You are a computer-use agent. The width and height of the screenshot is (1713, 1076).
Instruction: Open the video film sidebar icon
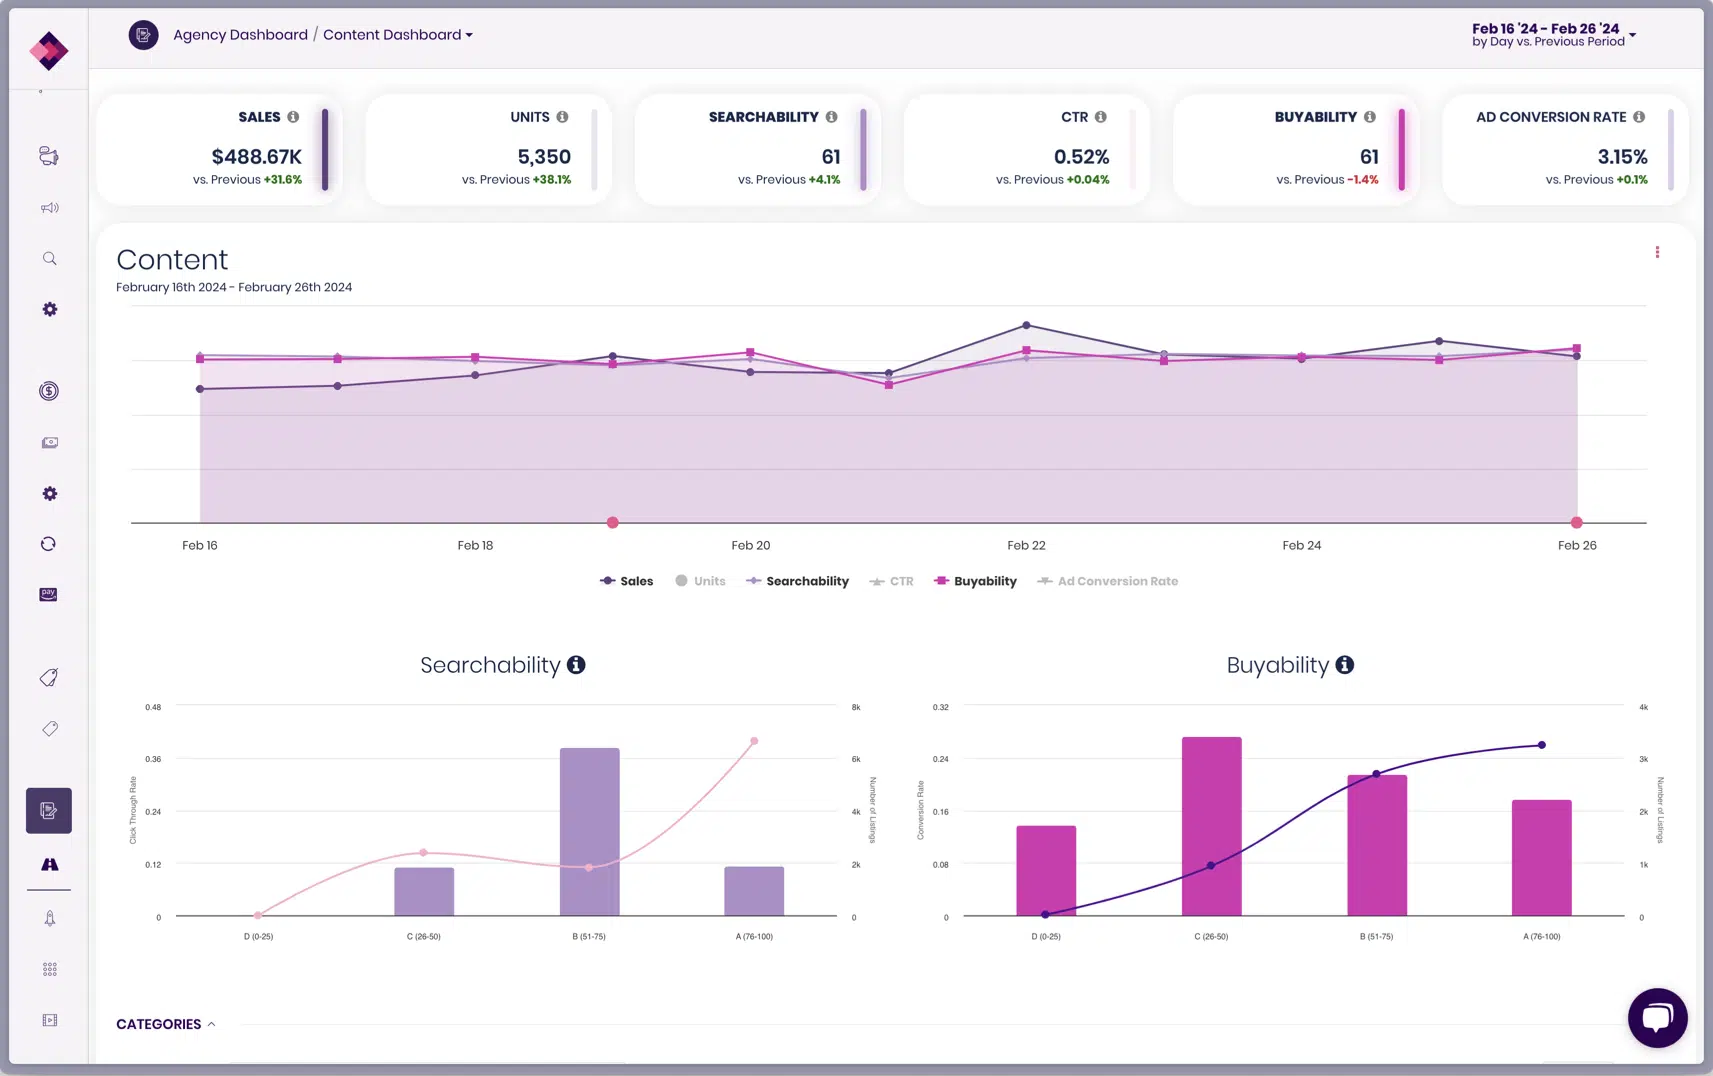[49, 1020]
